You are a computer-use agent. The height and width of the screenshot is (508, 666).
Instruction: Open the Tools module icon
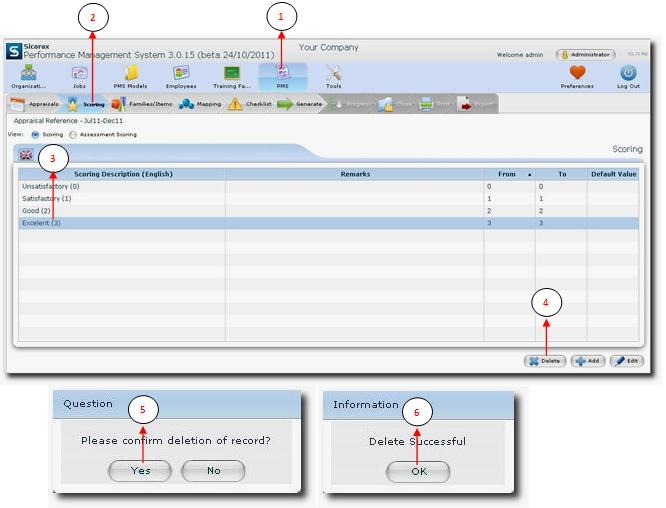point(334,74)
